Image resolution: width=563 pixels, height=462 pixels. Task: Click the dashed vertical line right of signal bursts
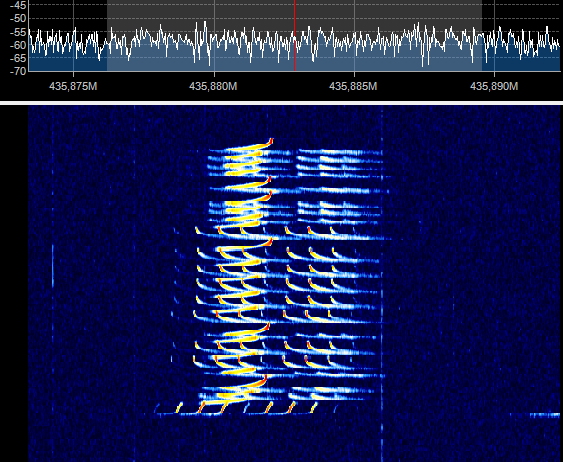382,284
